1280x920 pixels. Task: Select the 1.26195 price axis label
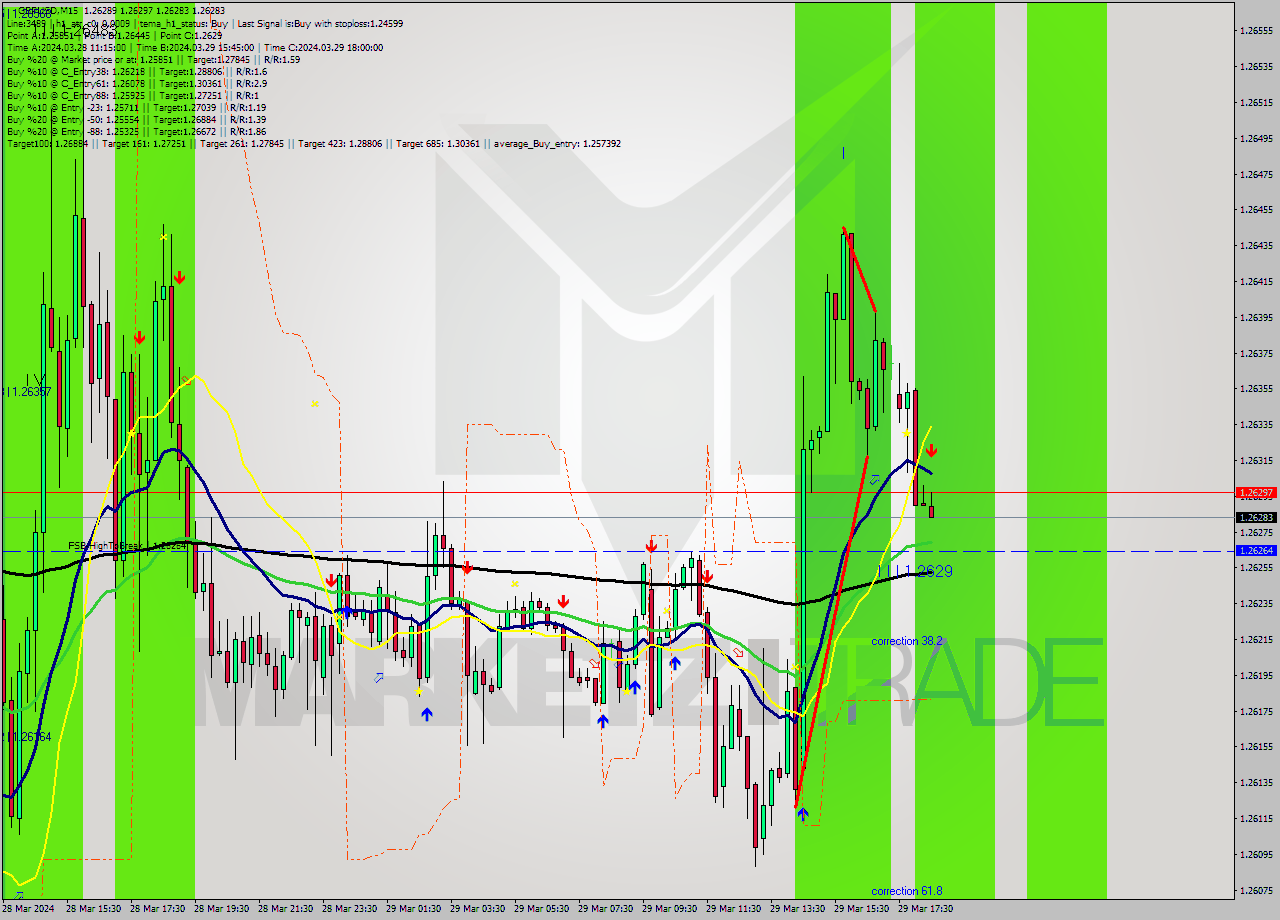(1256, 676)
